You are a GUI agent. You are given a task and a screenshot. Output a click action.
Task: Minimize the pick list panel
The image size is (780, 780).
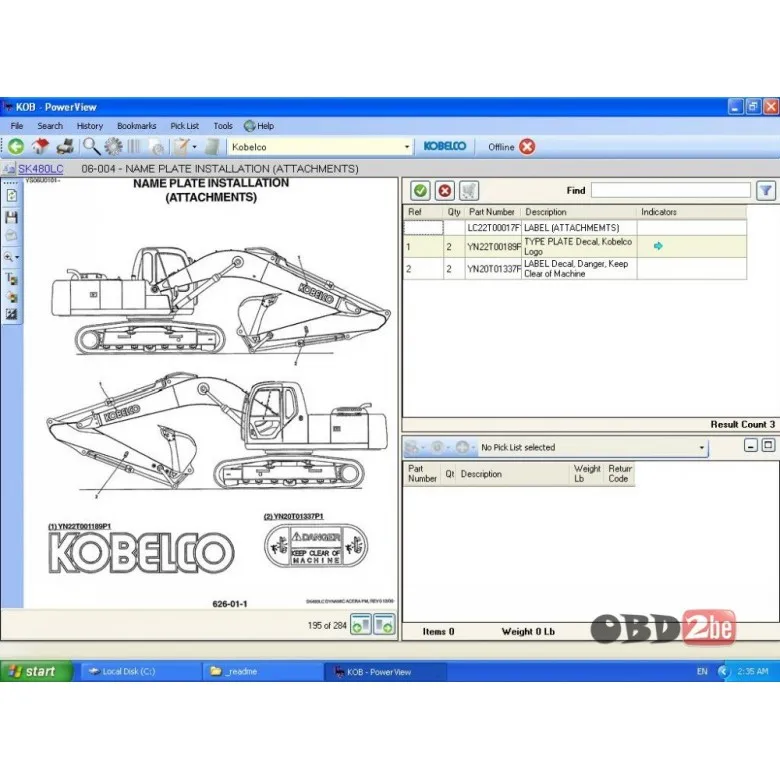pos(751,445)
